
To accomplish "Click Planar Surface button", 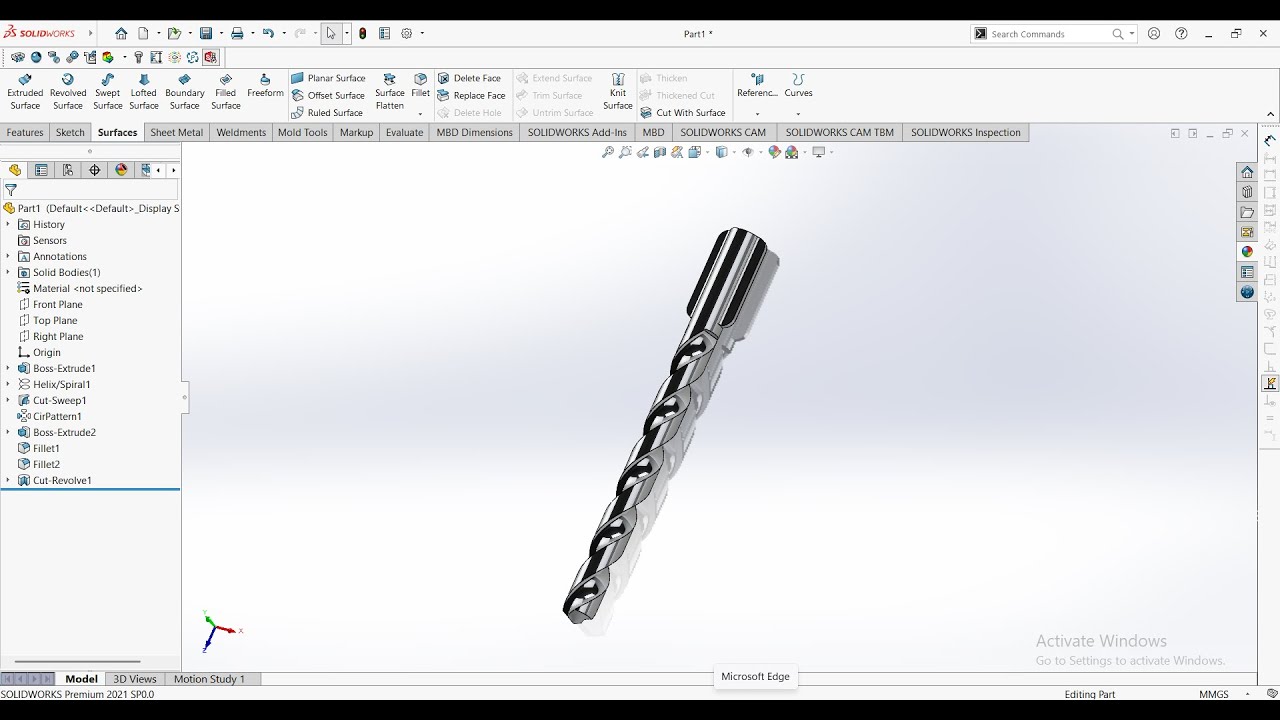I will [328, 78].
